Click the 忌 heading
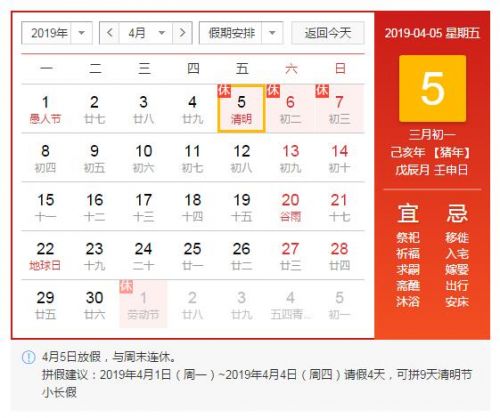Viewport: 500px width, 418px height. tap(457, 213)
